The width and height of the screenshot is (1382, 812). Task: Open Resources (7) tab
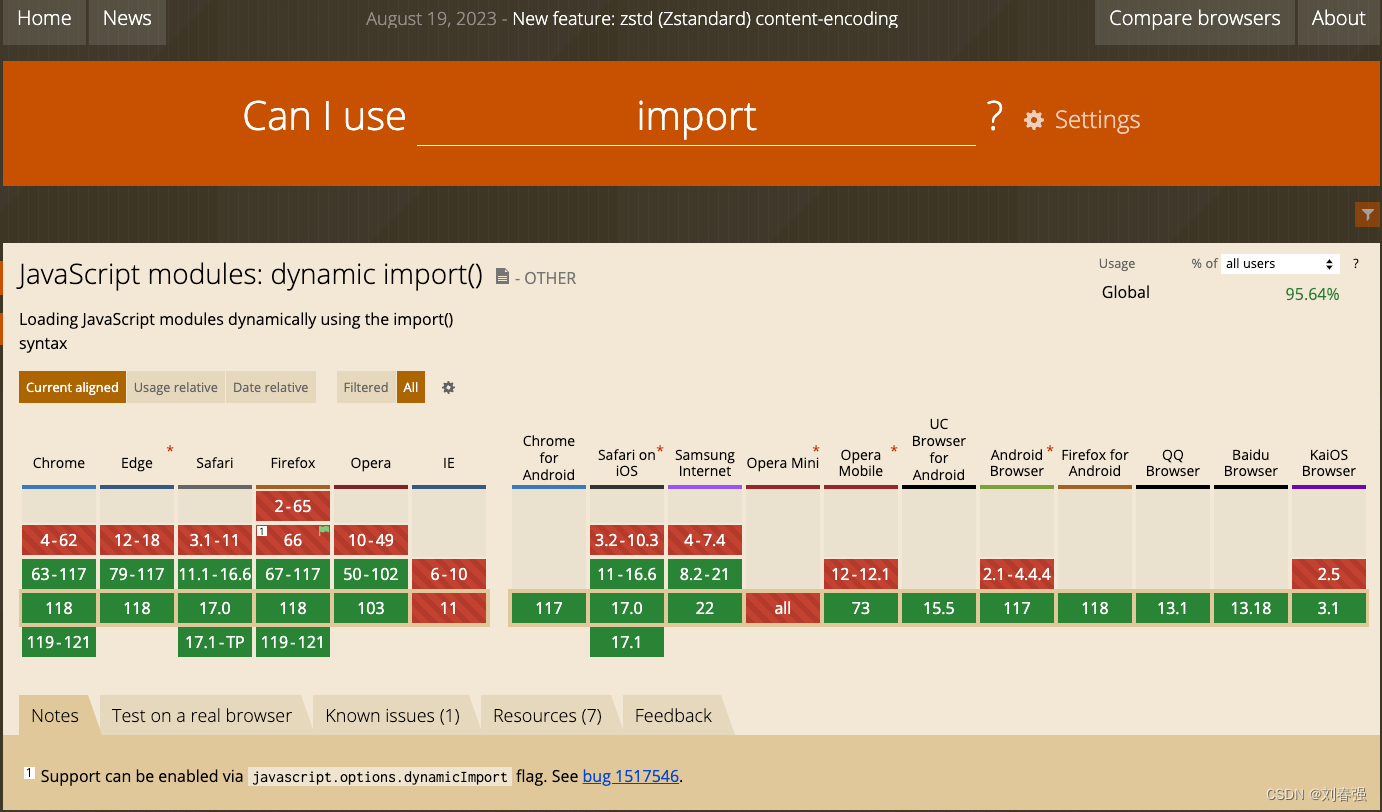547,716
